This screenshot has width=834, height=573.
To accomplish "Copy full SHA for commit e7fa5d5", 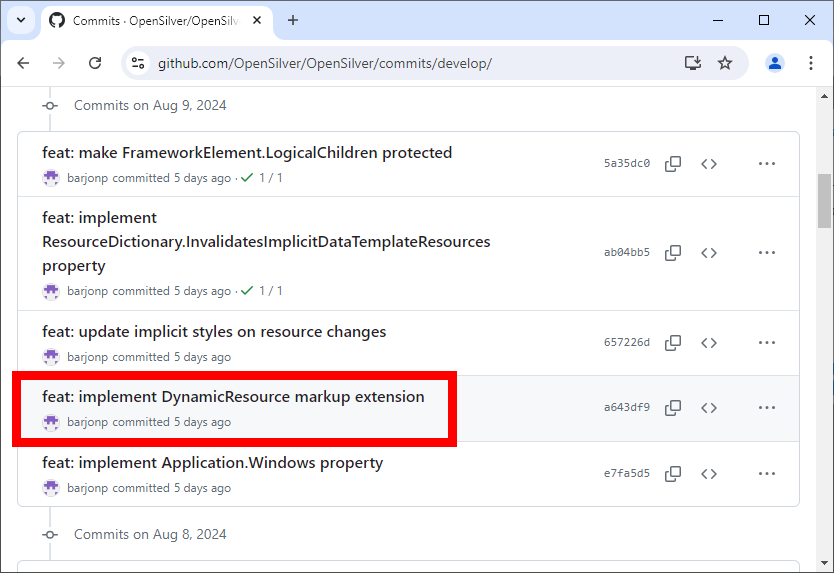I will [x=673, y=474].
